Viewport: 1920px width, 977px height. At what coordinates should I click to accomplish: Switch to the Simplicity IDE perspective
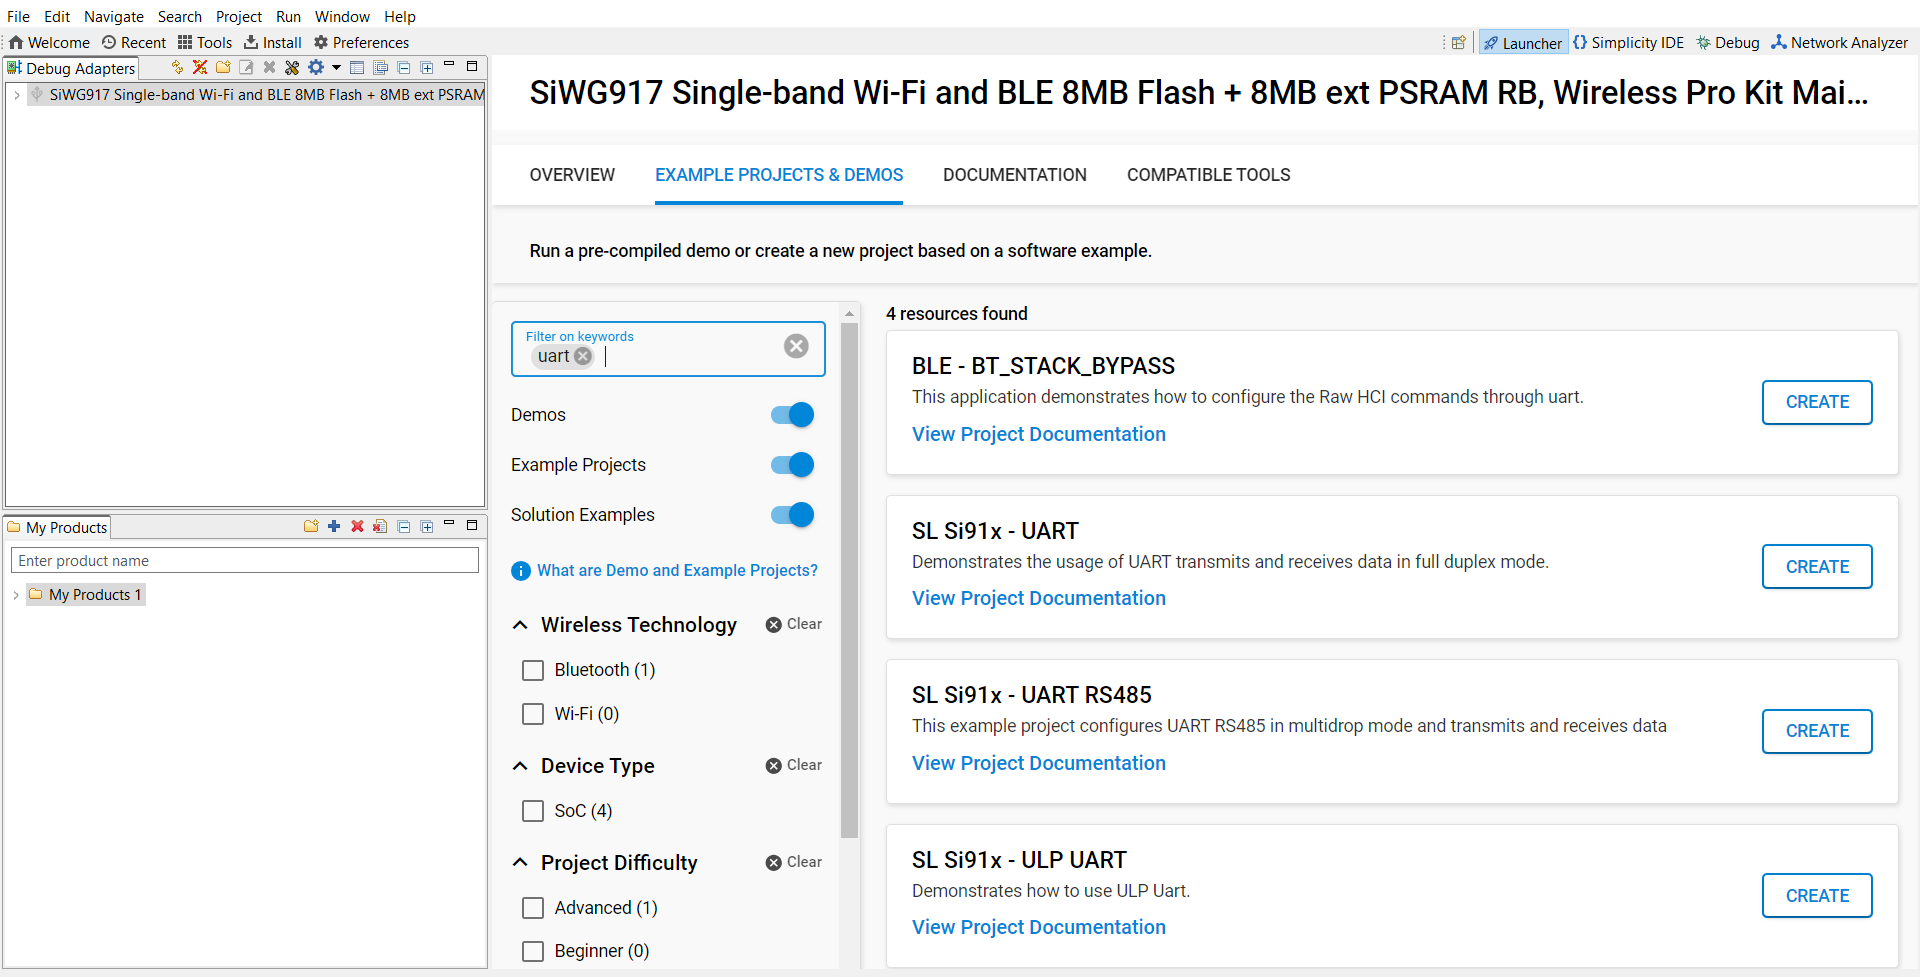click(x=1628, y=42)
